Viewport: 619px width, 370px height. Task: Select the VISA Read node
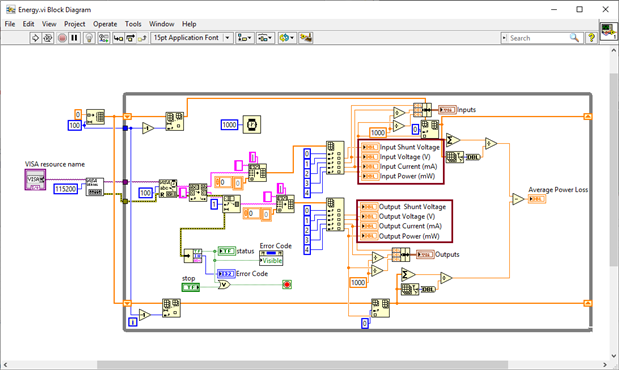coord(168,188)
